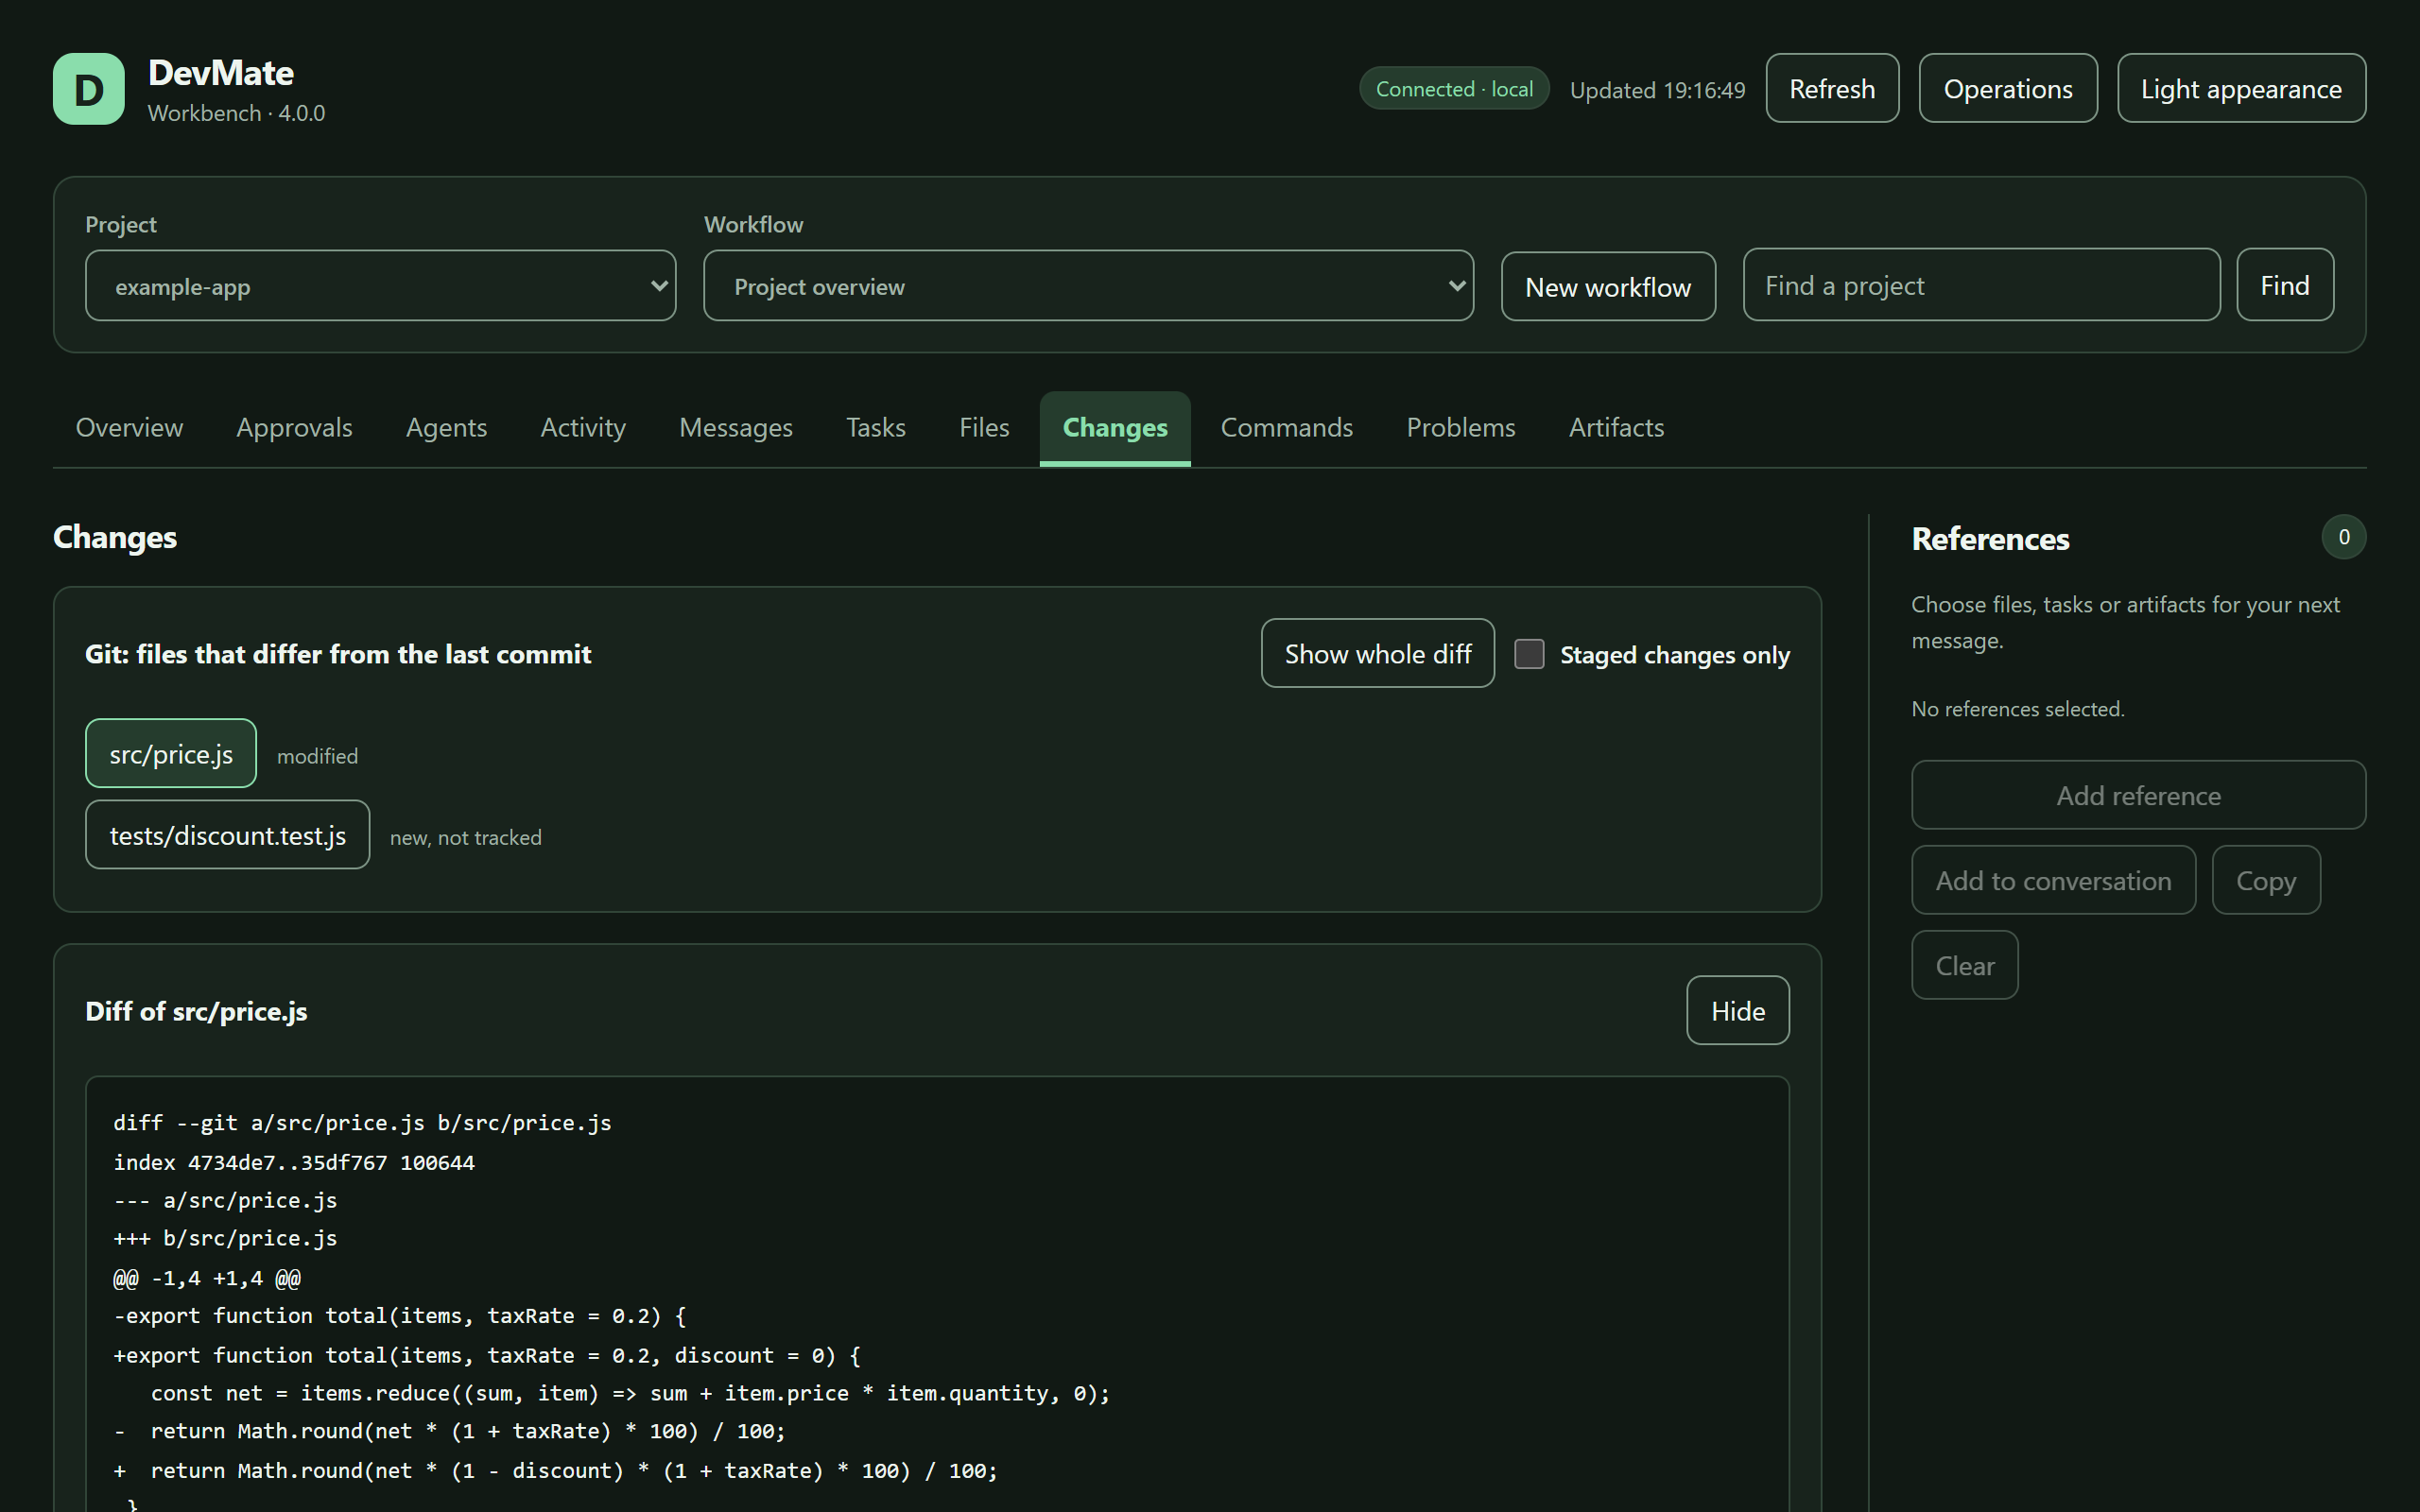Hide the diff of src/price.js

click(x=1738, y=1011)
